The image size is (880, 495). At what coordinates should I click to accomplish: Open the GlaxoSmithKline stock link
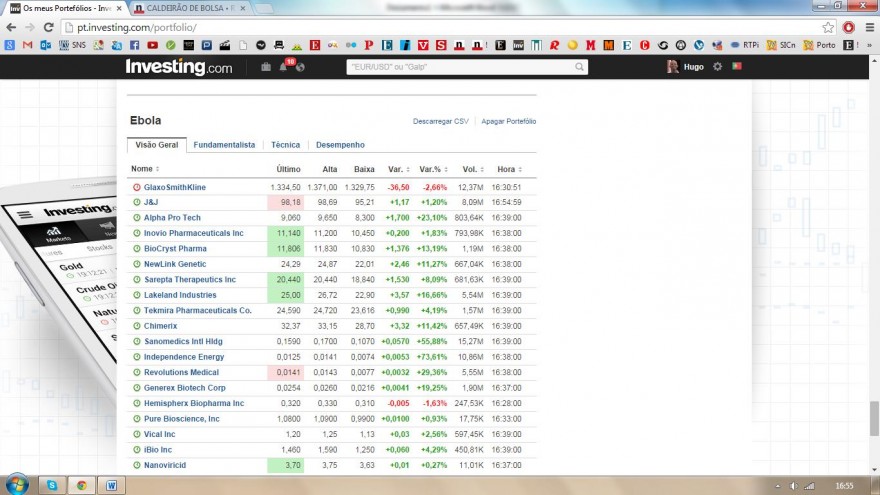pyautogui.click(x=175, y=187)
